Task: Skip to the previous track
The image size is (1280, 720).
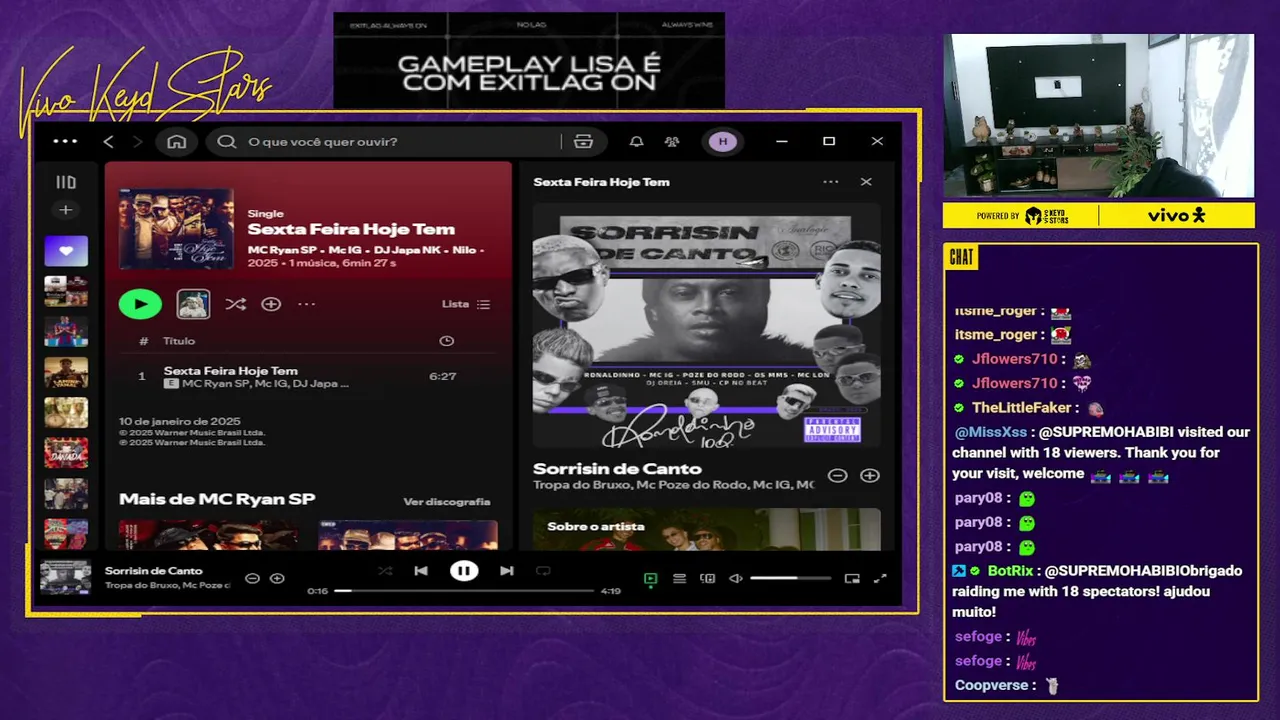Action: point(421,571)
